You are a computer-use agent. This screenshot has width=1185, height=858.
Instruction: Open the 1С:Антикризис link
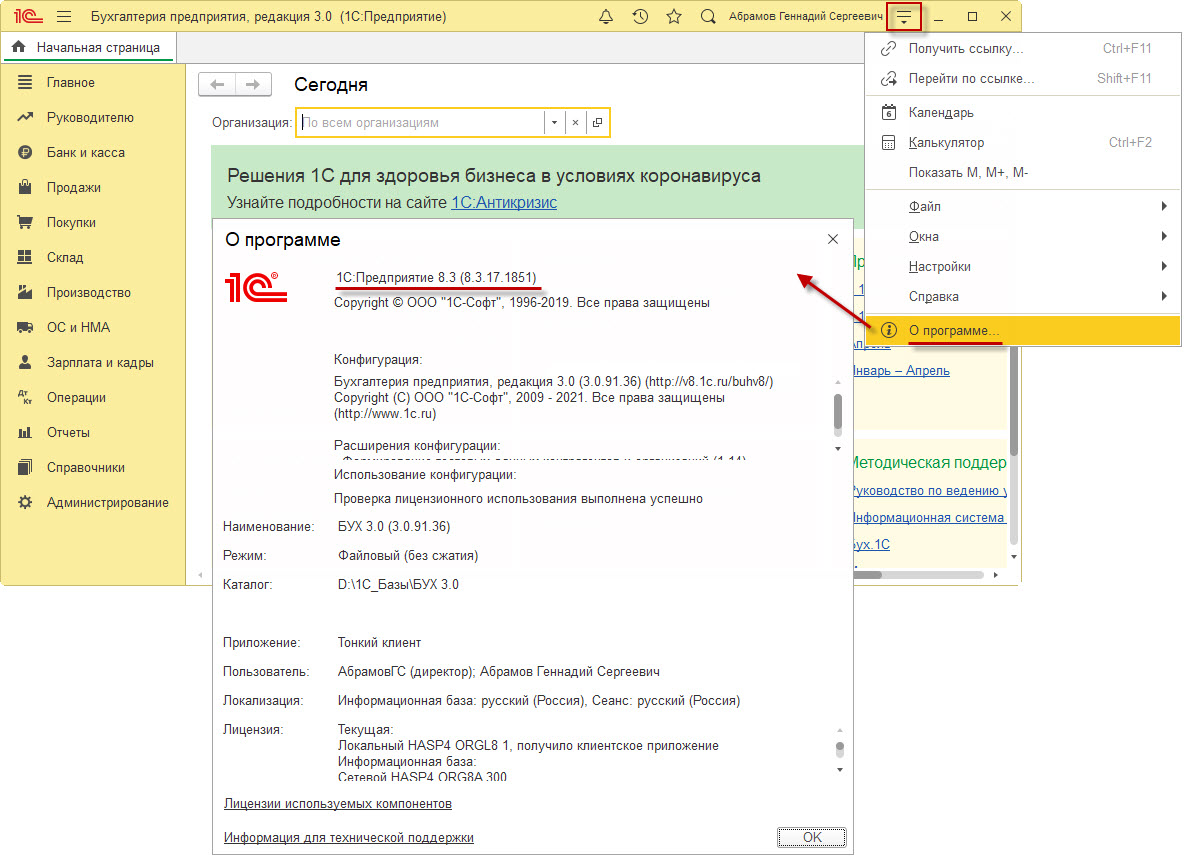[x=504, y=203]
